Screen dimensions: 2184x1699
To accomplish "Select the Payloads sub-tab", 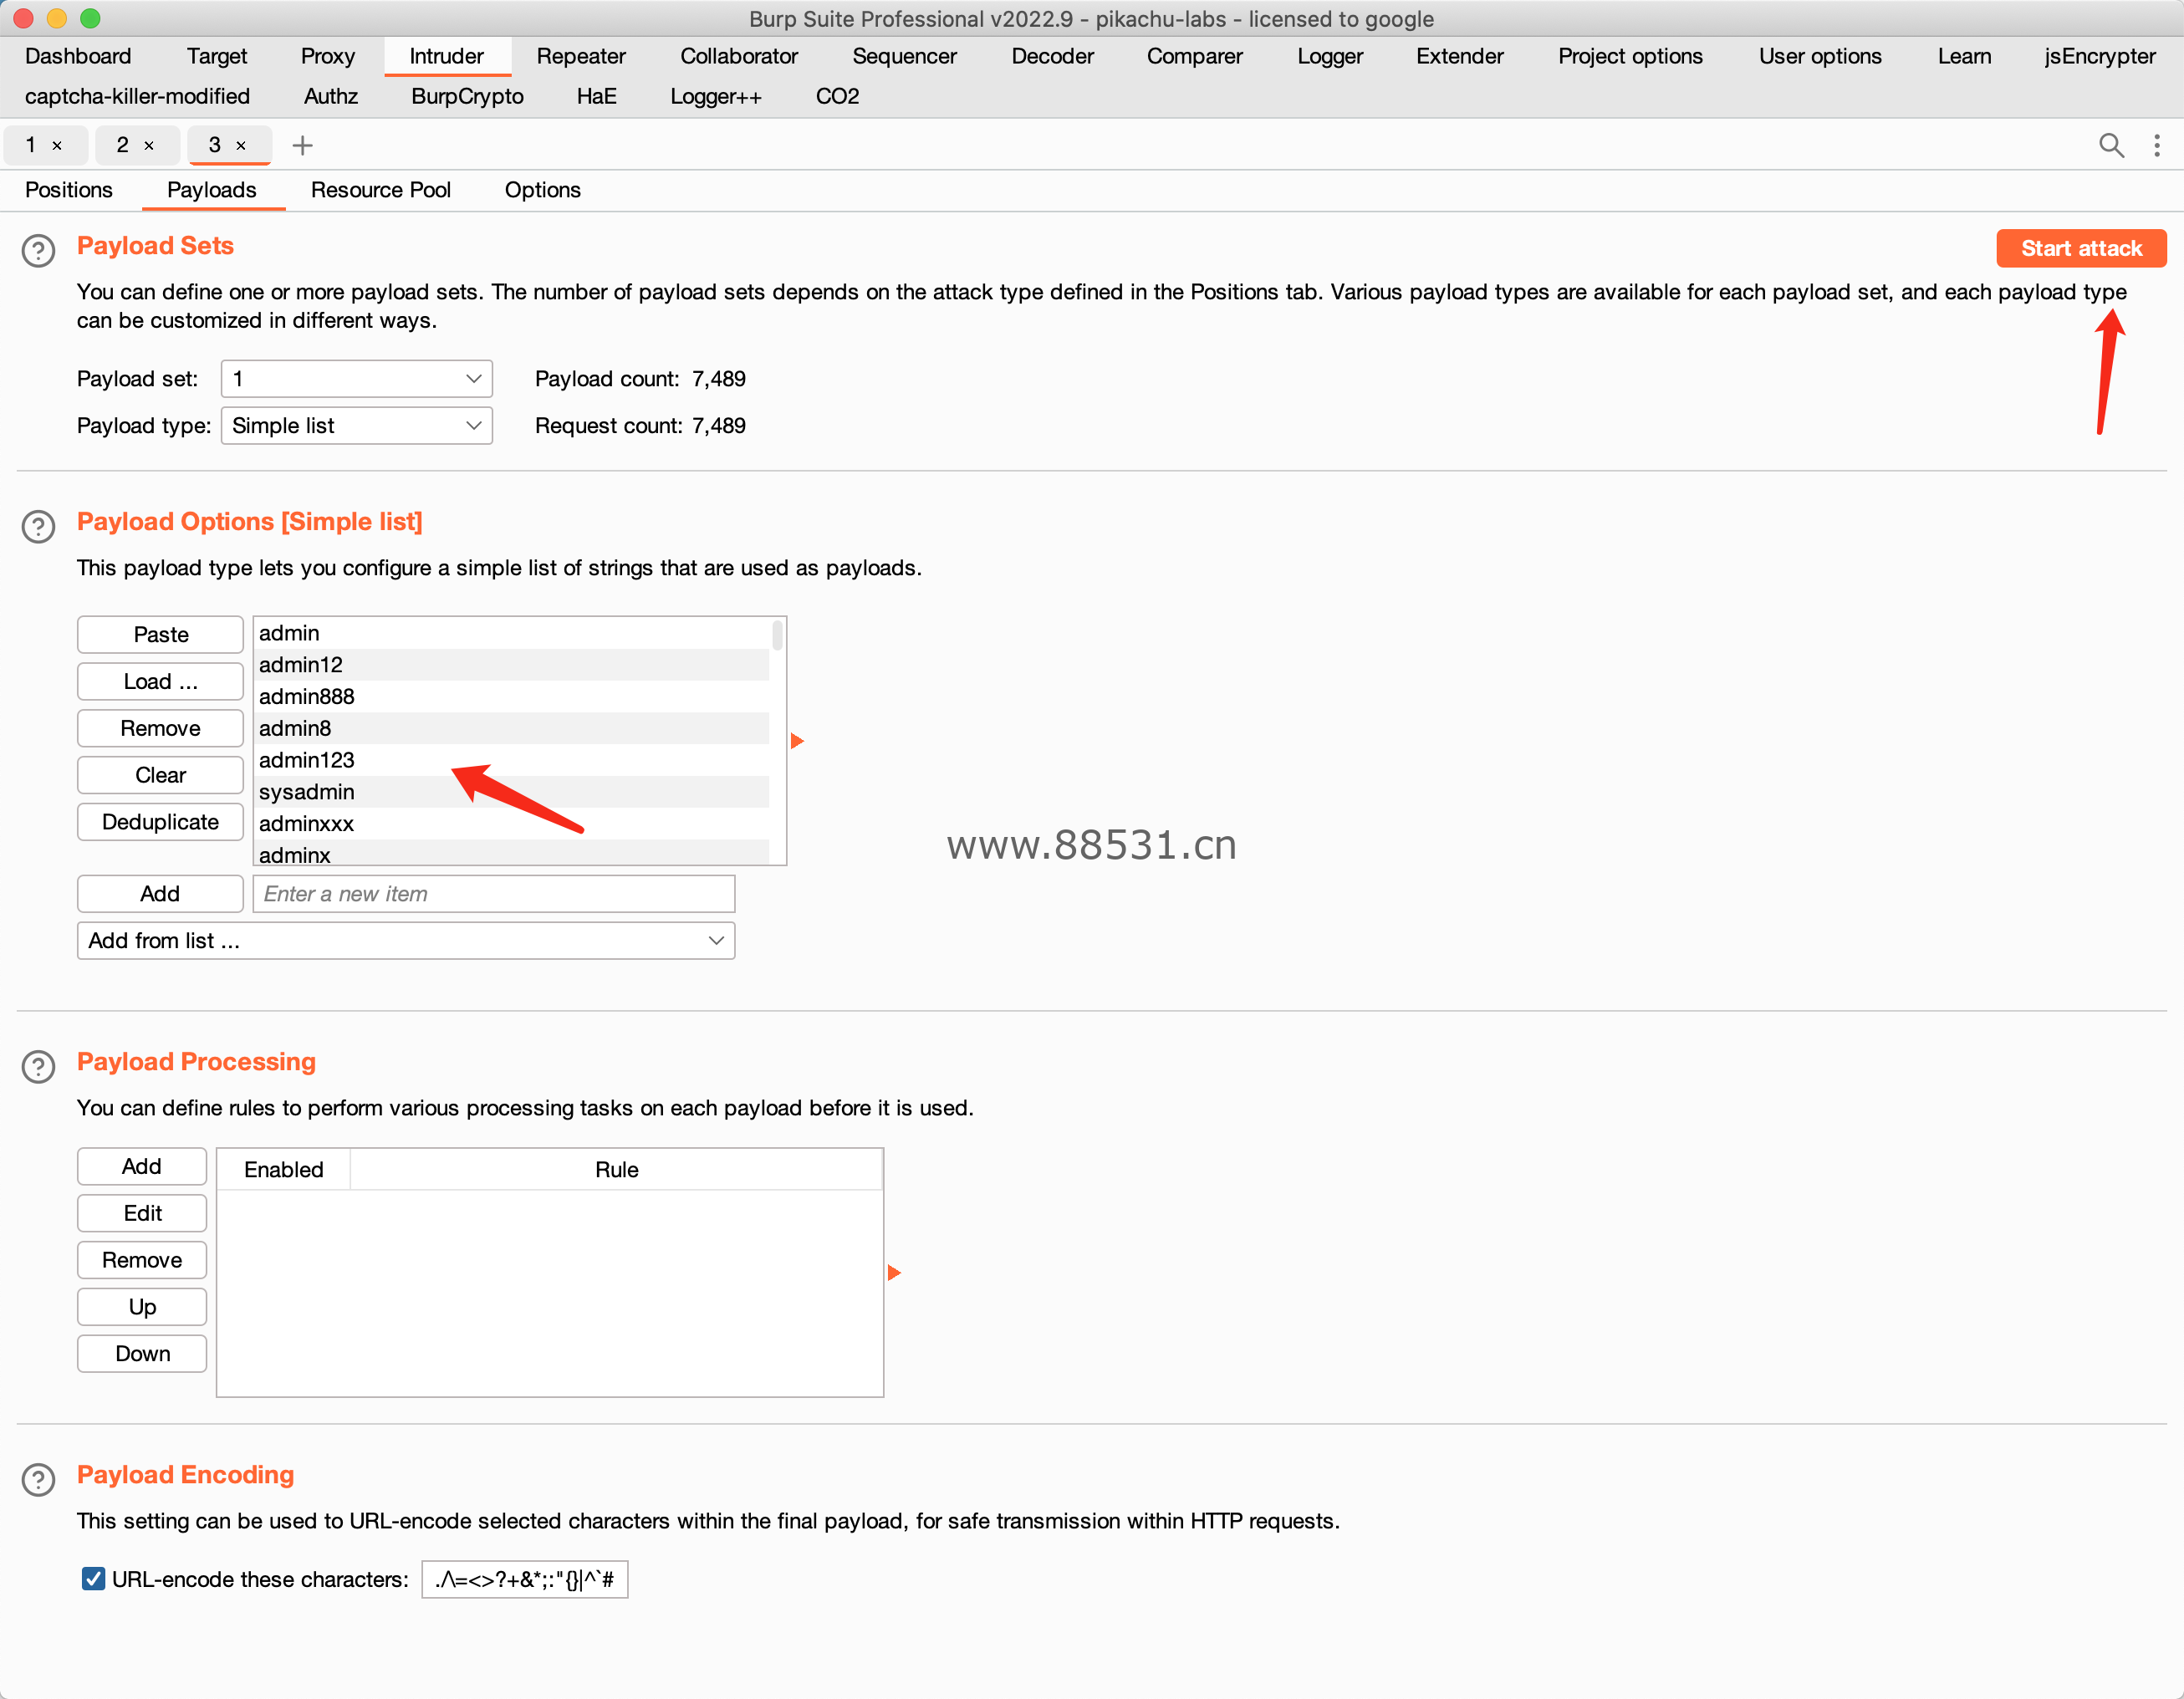I will pyautogui.click(x=212, y=190).
